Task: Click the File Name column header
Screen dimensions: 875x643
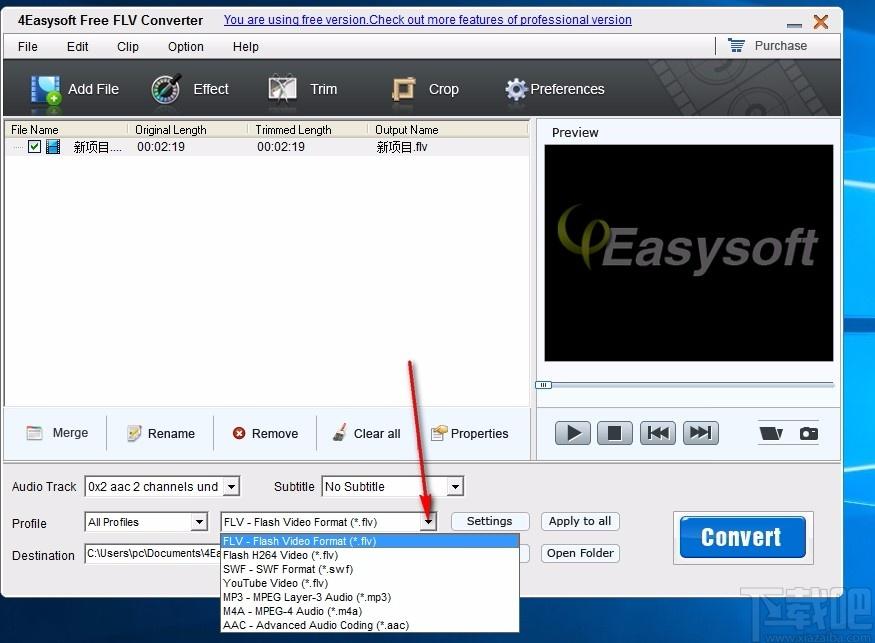Action: pyautogui.click(x=66, y=129)
